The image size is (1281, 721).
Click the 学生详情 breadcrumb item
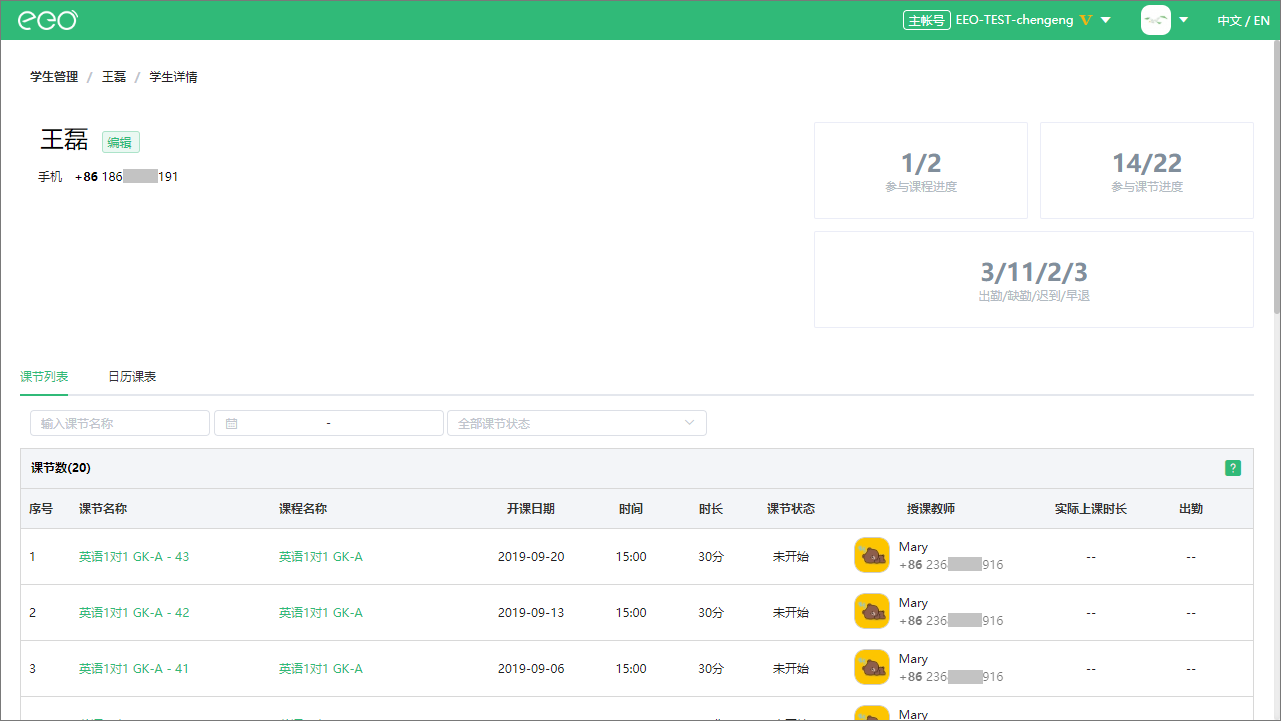pyautogui.click(x=173, y=77)
